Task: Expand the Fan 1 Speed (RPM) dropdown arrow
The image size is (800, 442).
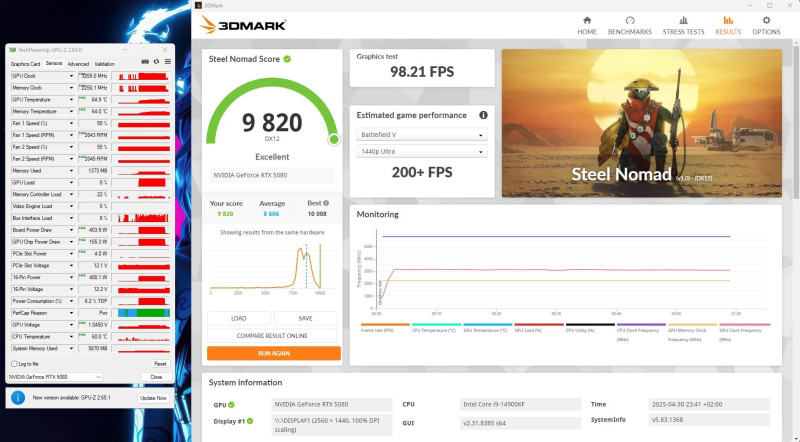Action: point(71,135)
